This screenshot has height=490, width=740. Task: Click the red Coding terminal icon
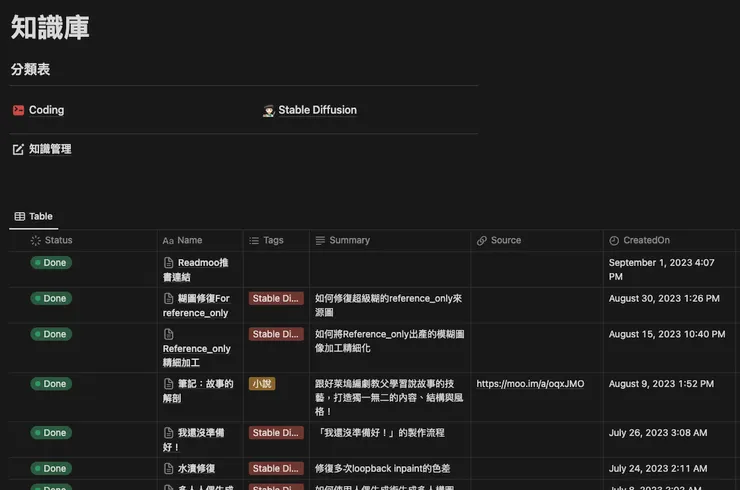click(18, 110)
